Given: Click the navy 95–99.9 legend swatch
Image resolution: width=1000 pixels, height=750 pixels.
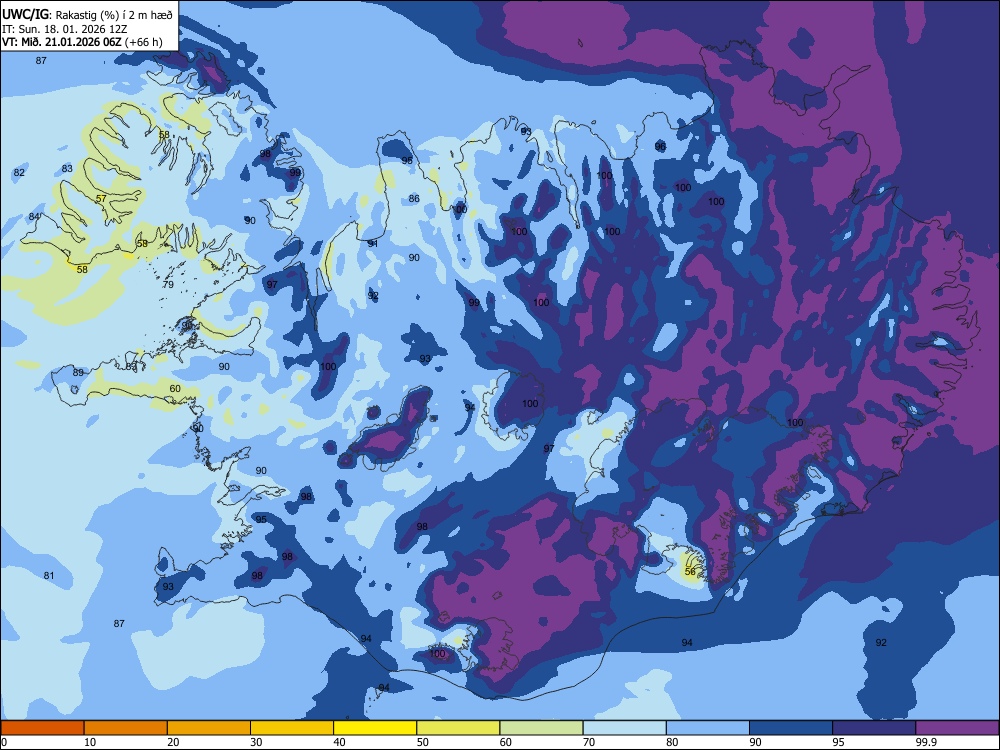Looking at the screenshot, I should 874,728.
